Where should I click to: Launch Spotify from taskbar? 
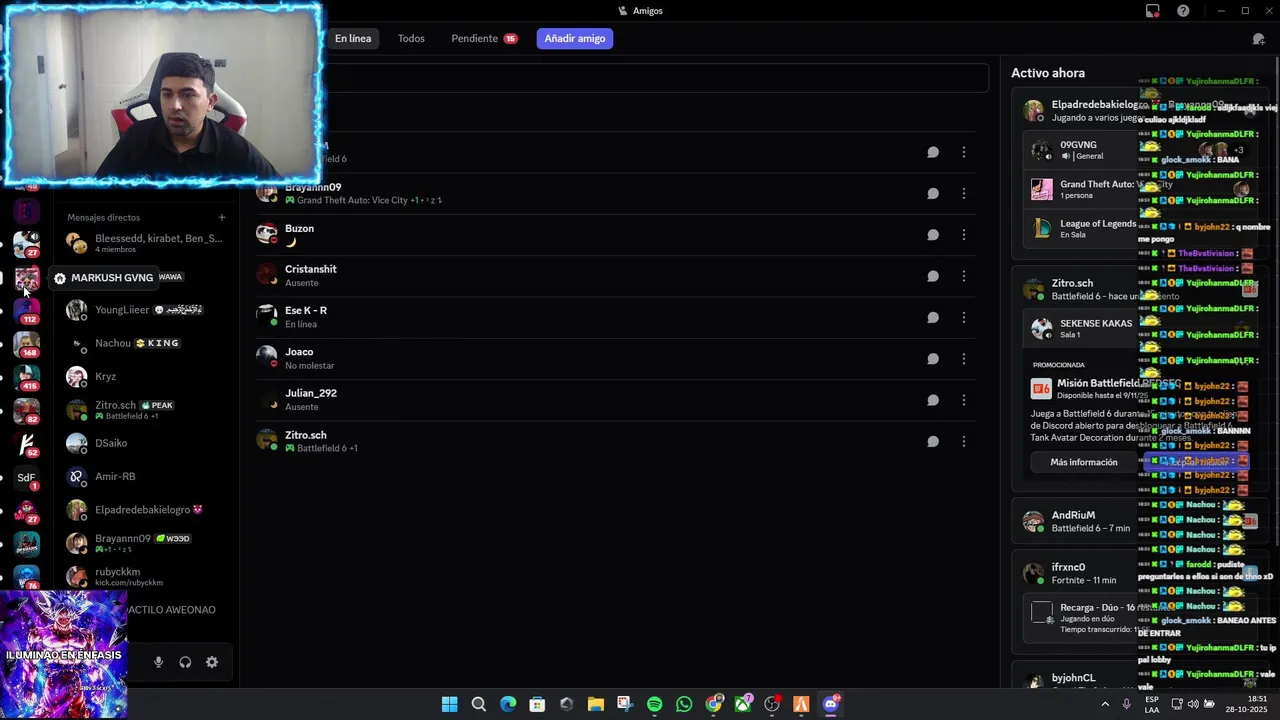[654, 705]
